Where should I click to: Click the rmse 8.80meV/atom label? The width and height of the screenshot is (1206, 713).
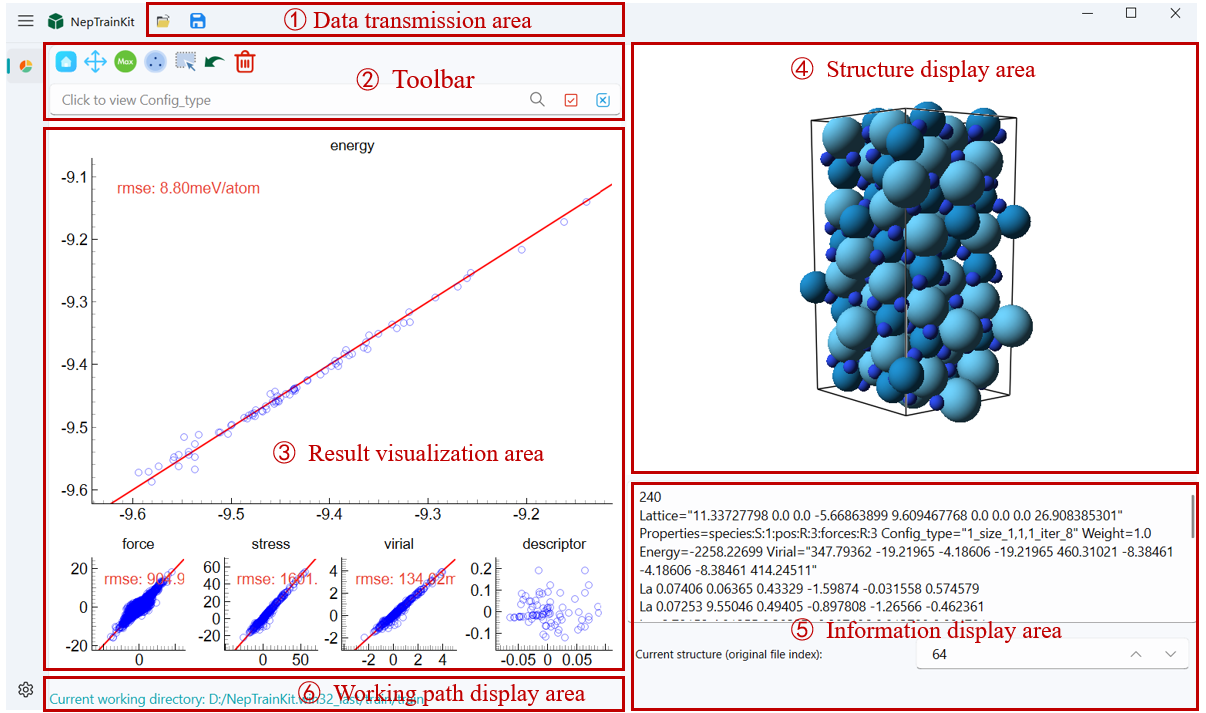189,188
